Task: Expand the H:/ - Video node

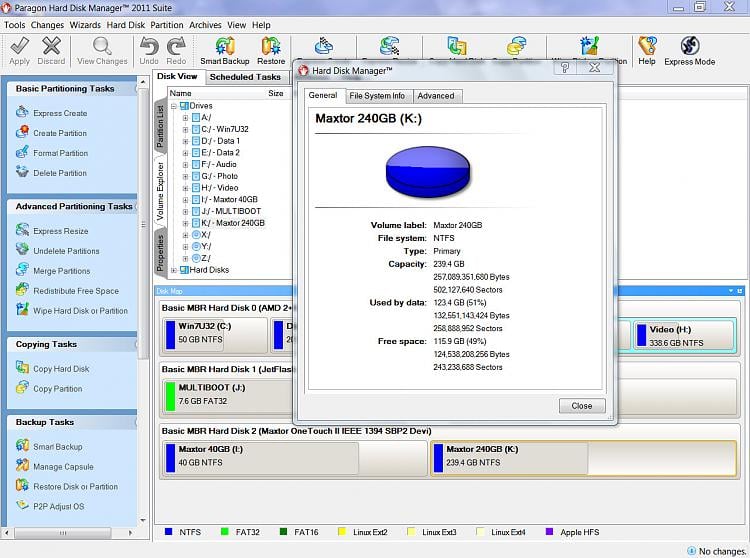Action: (x=186, y=188)
